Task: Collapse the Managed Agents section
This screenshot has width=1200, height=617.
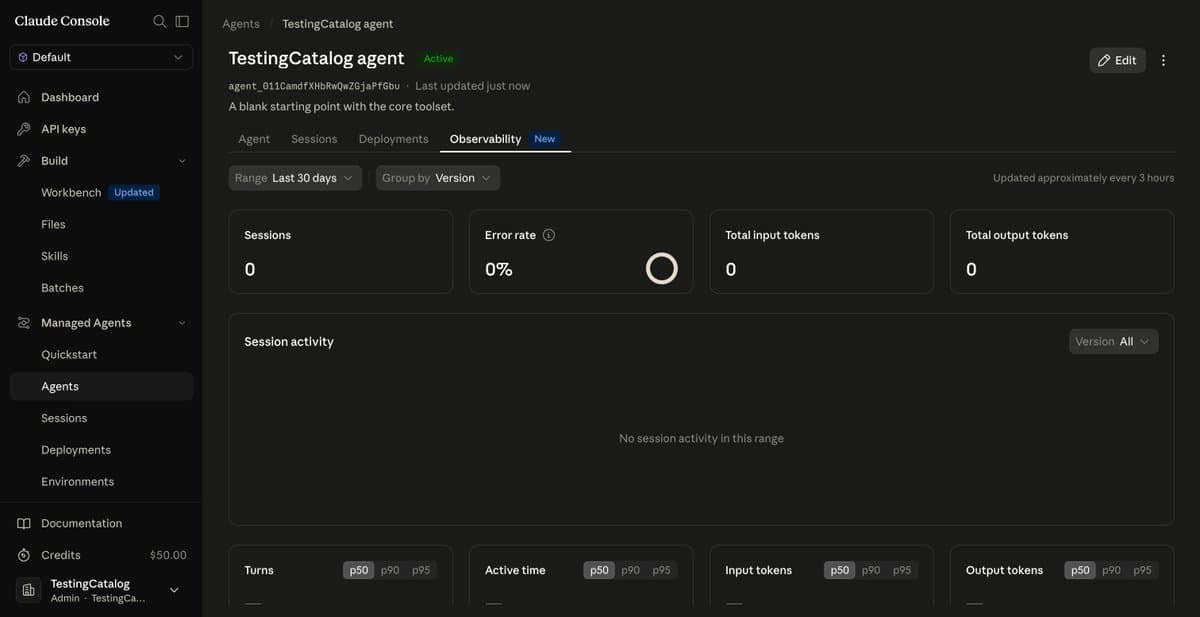Action: tap(101, 323)
